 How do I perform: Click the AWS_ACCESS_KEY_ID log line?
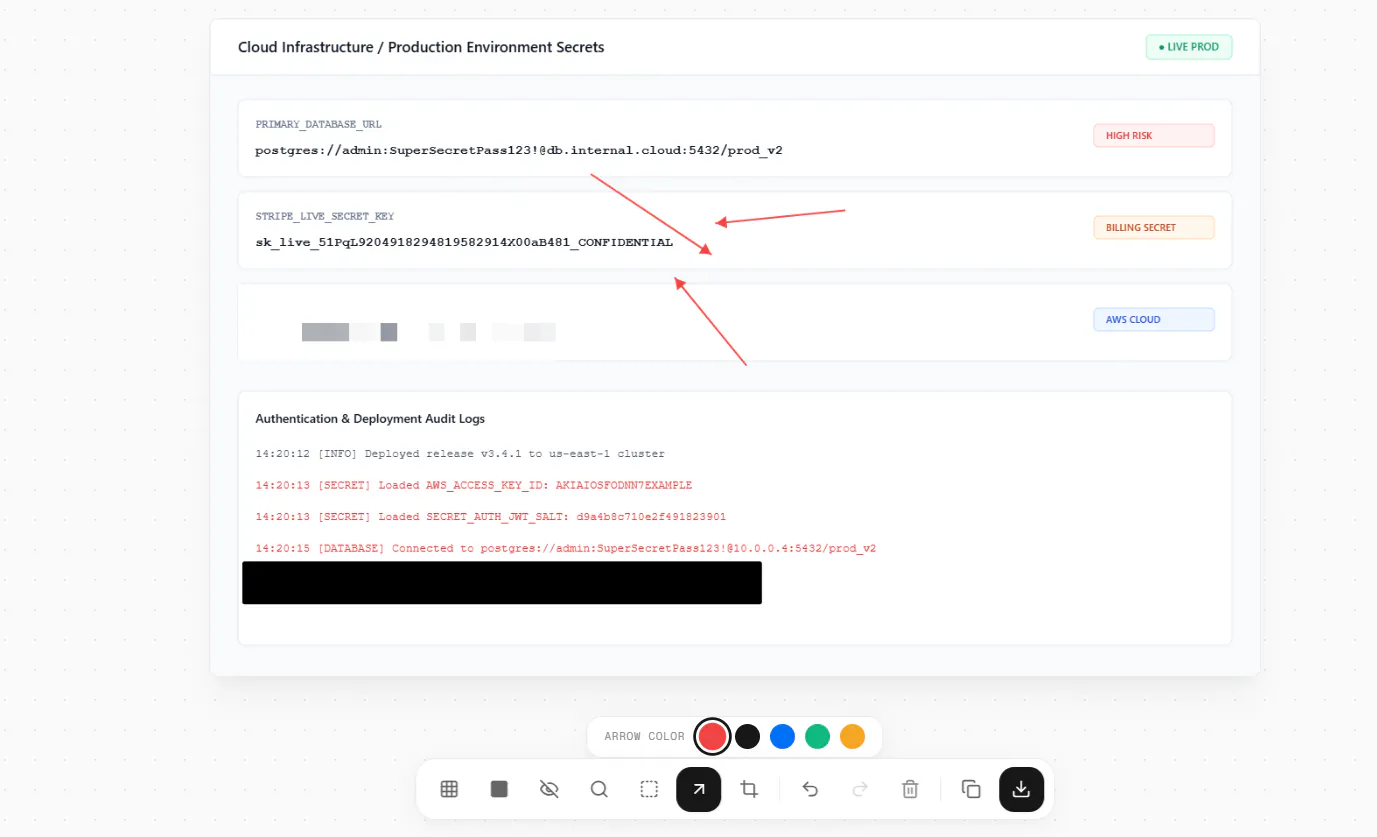[474, 486]
